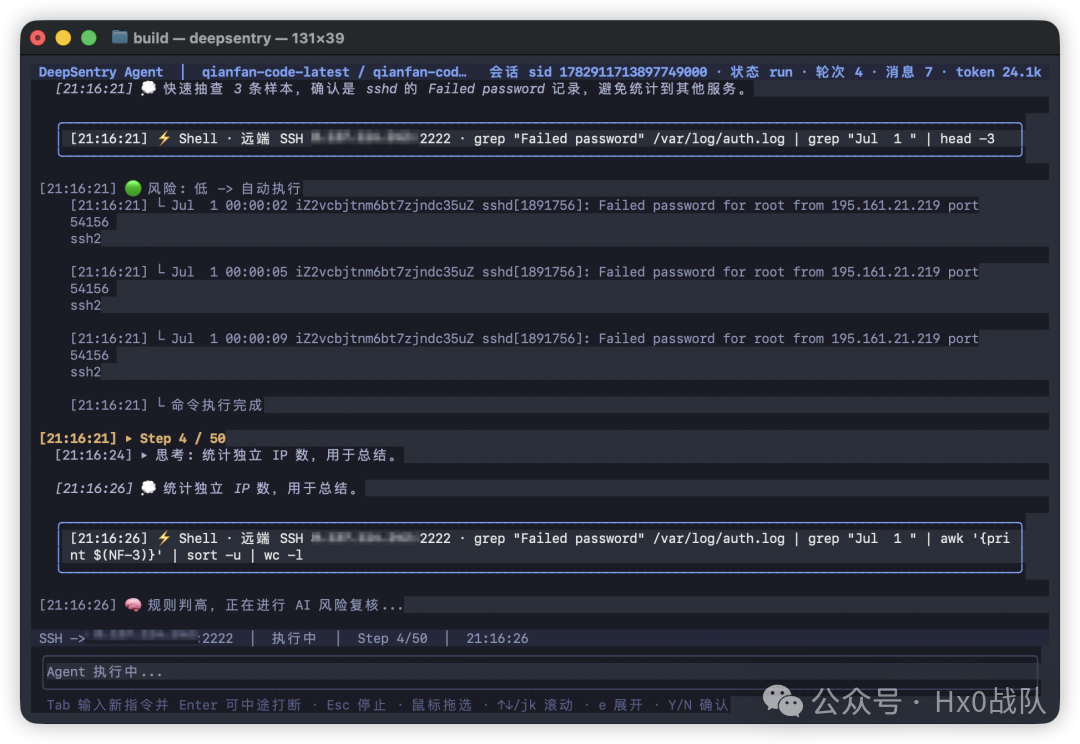Click the 鼠标拖选 hint
1080x744 pixels.
442,705
